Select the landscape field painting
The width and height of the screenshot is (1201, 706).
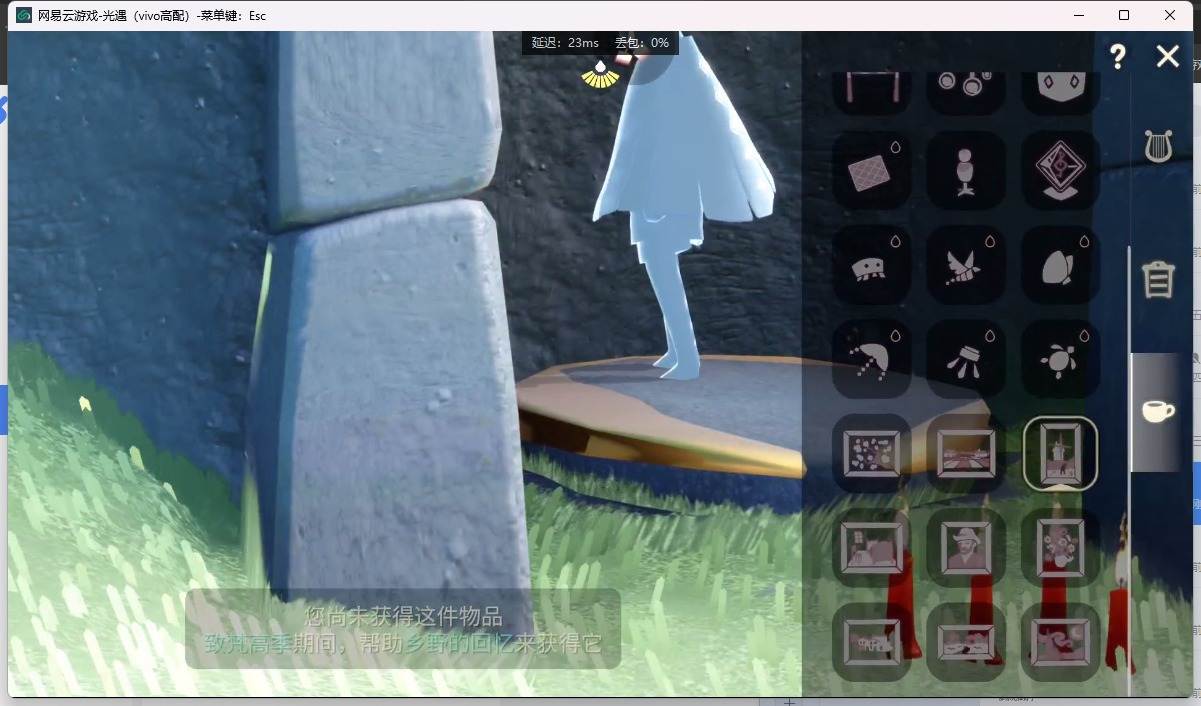966,454
